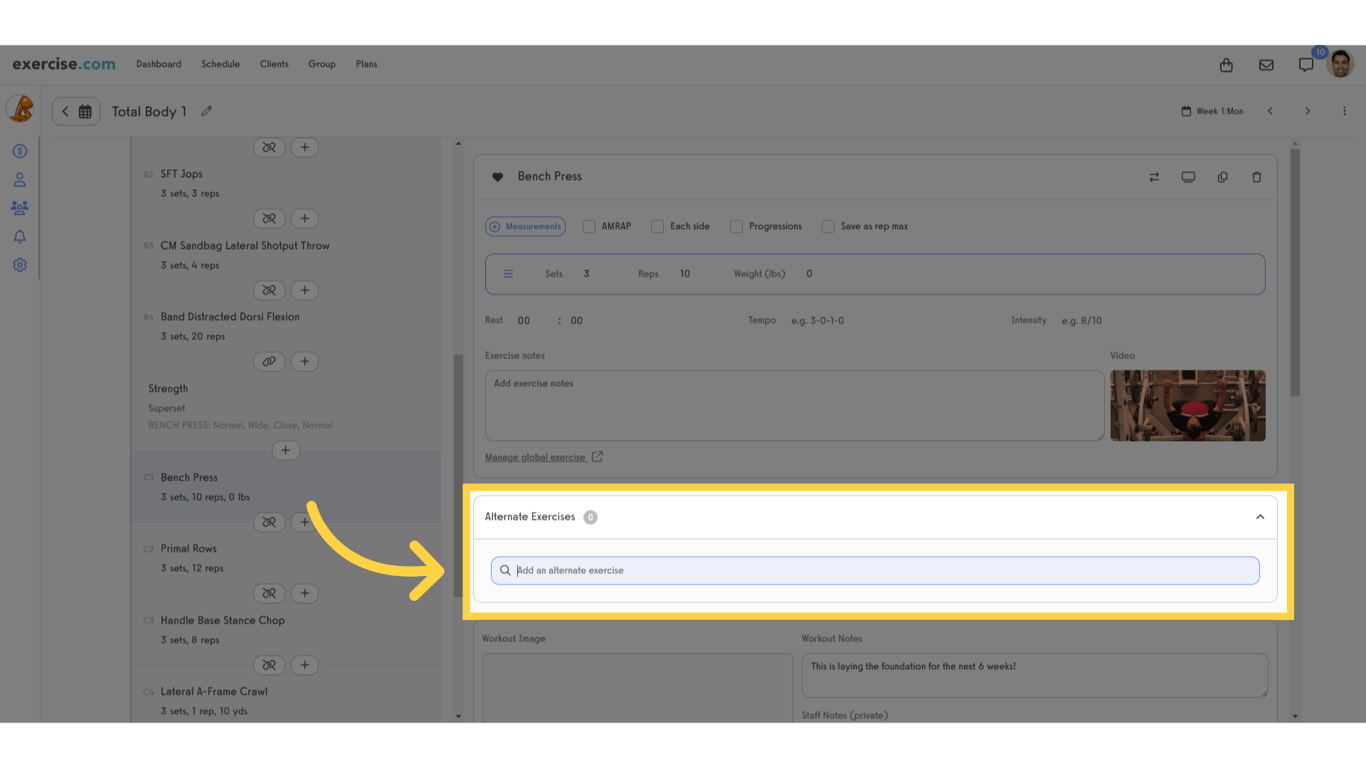Open the user profile avatar
The image size is (1366, 768).
tap(1340, 64)
